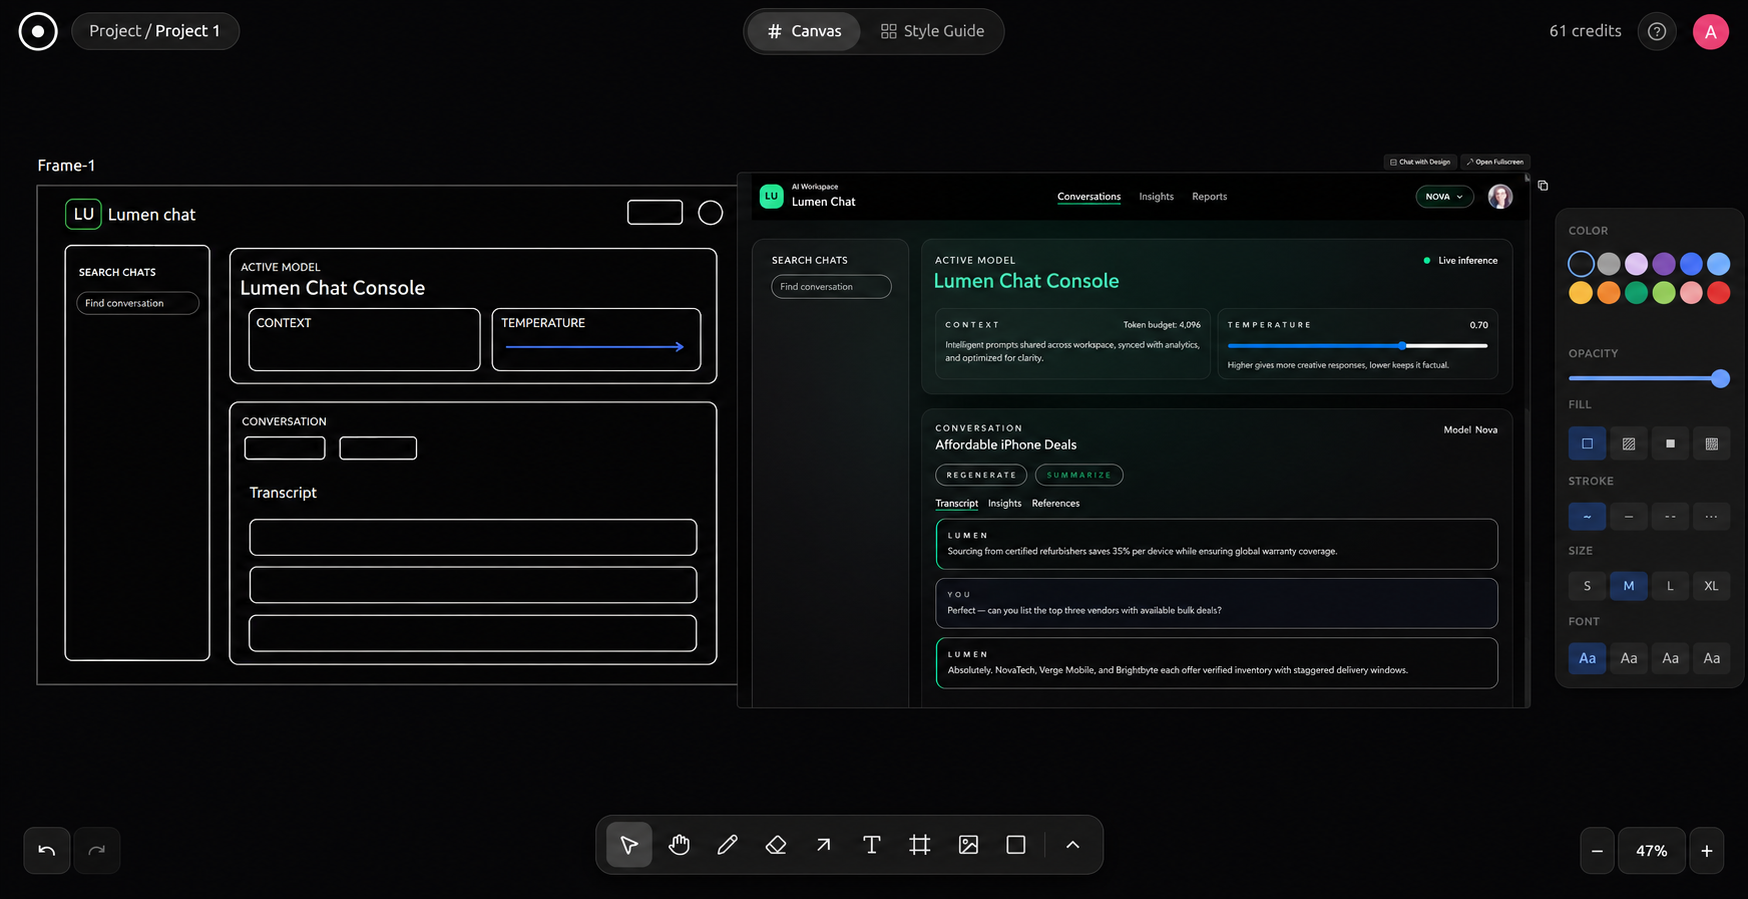Choose the rectangle shape tool
The image size is (1748, 899).
[x=1016, y=845]
